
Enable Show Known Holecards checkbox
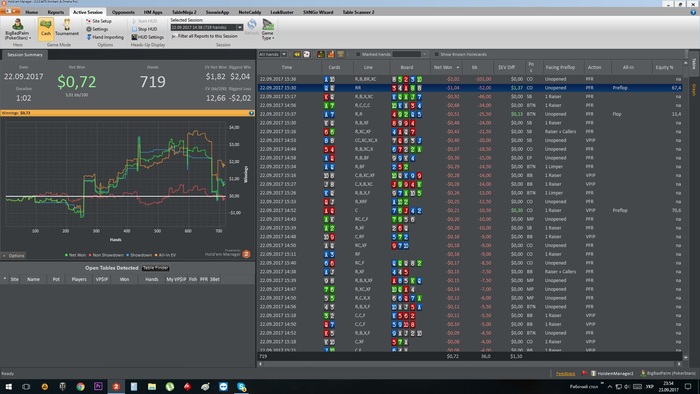click(x=437, y=54)
